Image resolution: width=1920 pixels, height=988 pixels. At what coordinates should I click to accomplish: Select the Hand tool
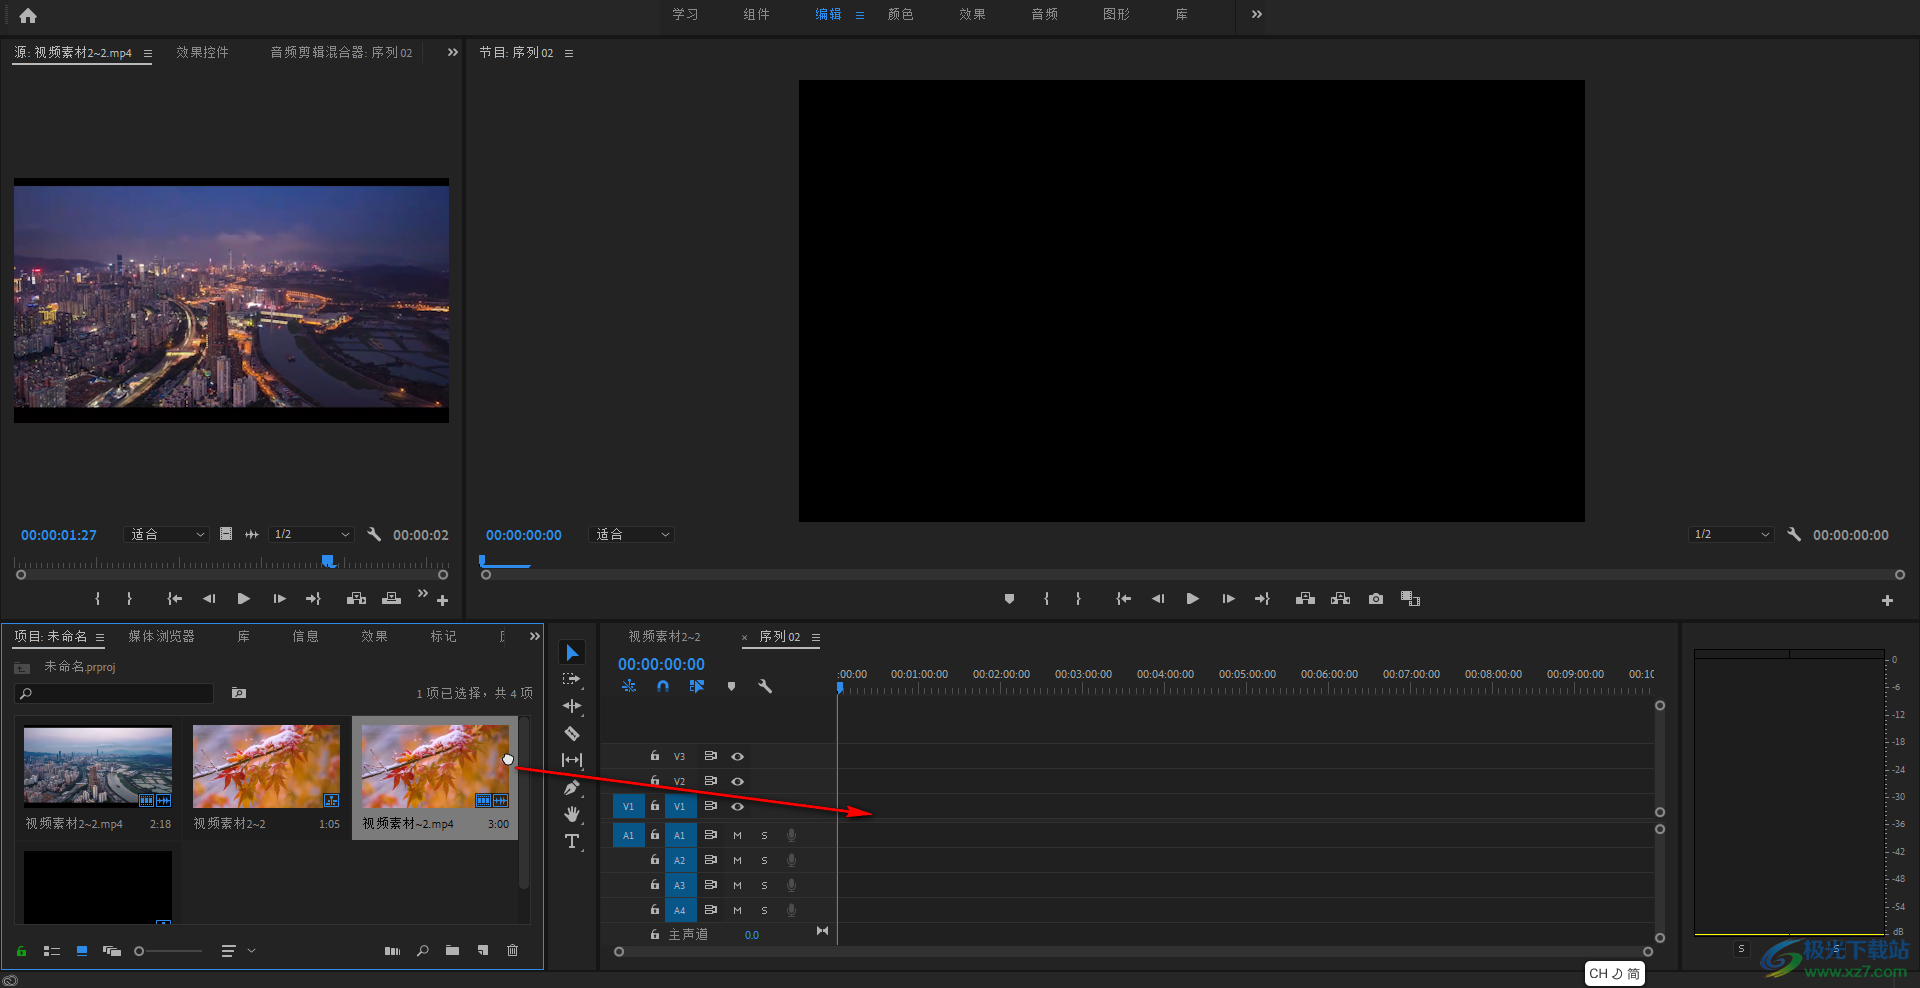coord(572,814)
